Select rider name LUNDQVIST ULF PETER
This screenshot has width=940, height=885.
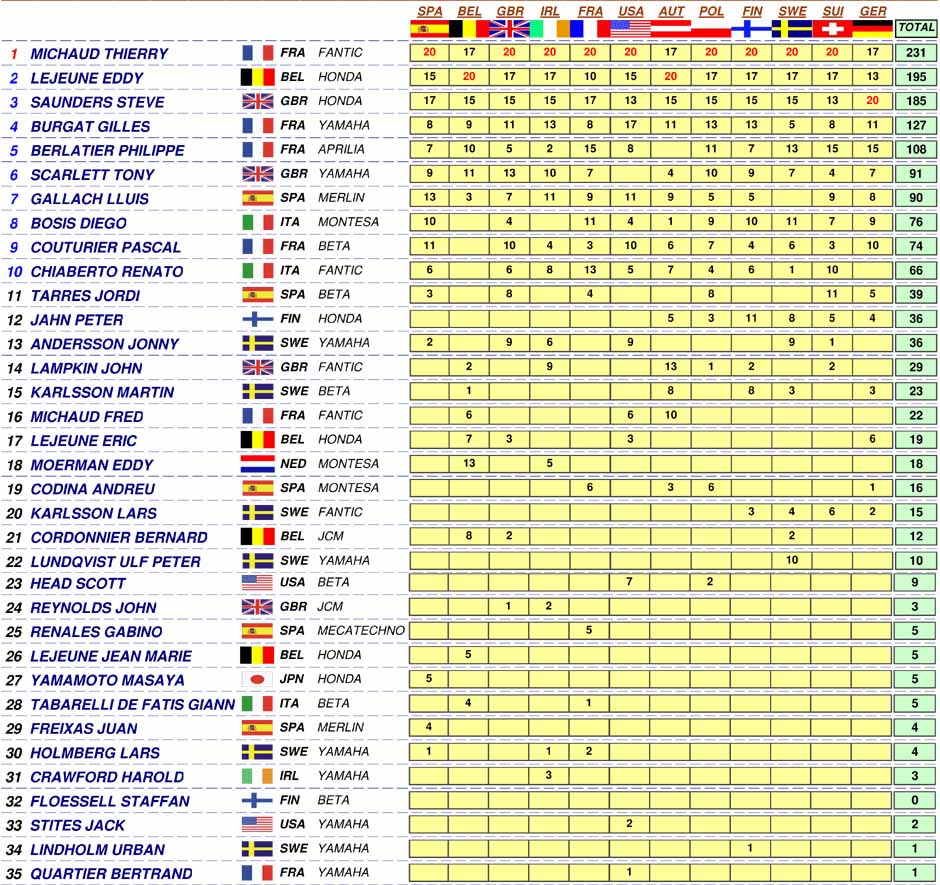[115, 562]
